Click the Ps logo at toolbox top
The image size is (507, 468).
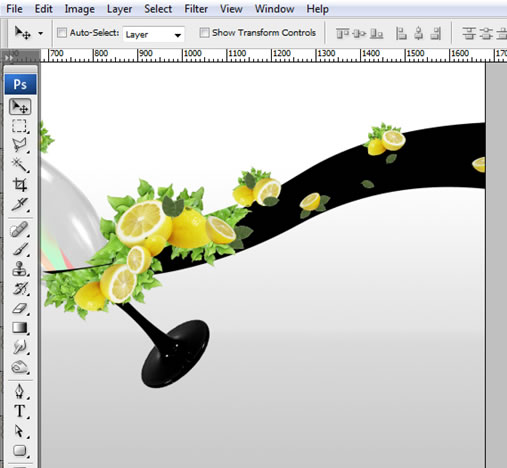(20, 84)
